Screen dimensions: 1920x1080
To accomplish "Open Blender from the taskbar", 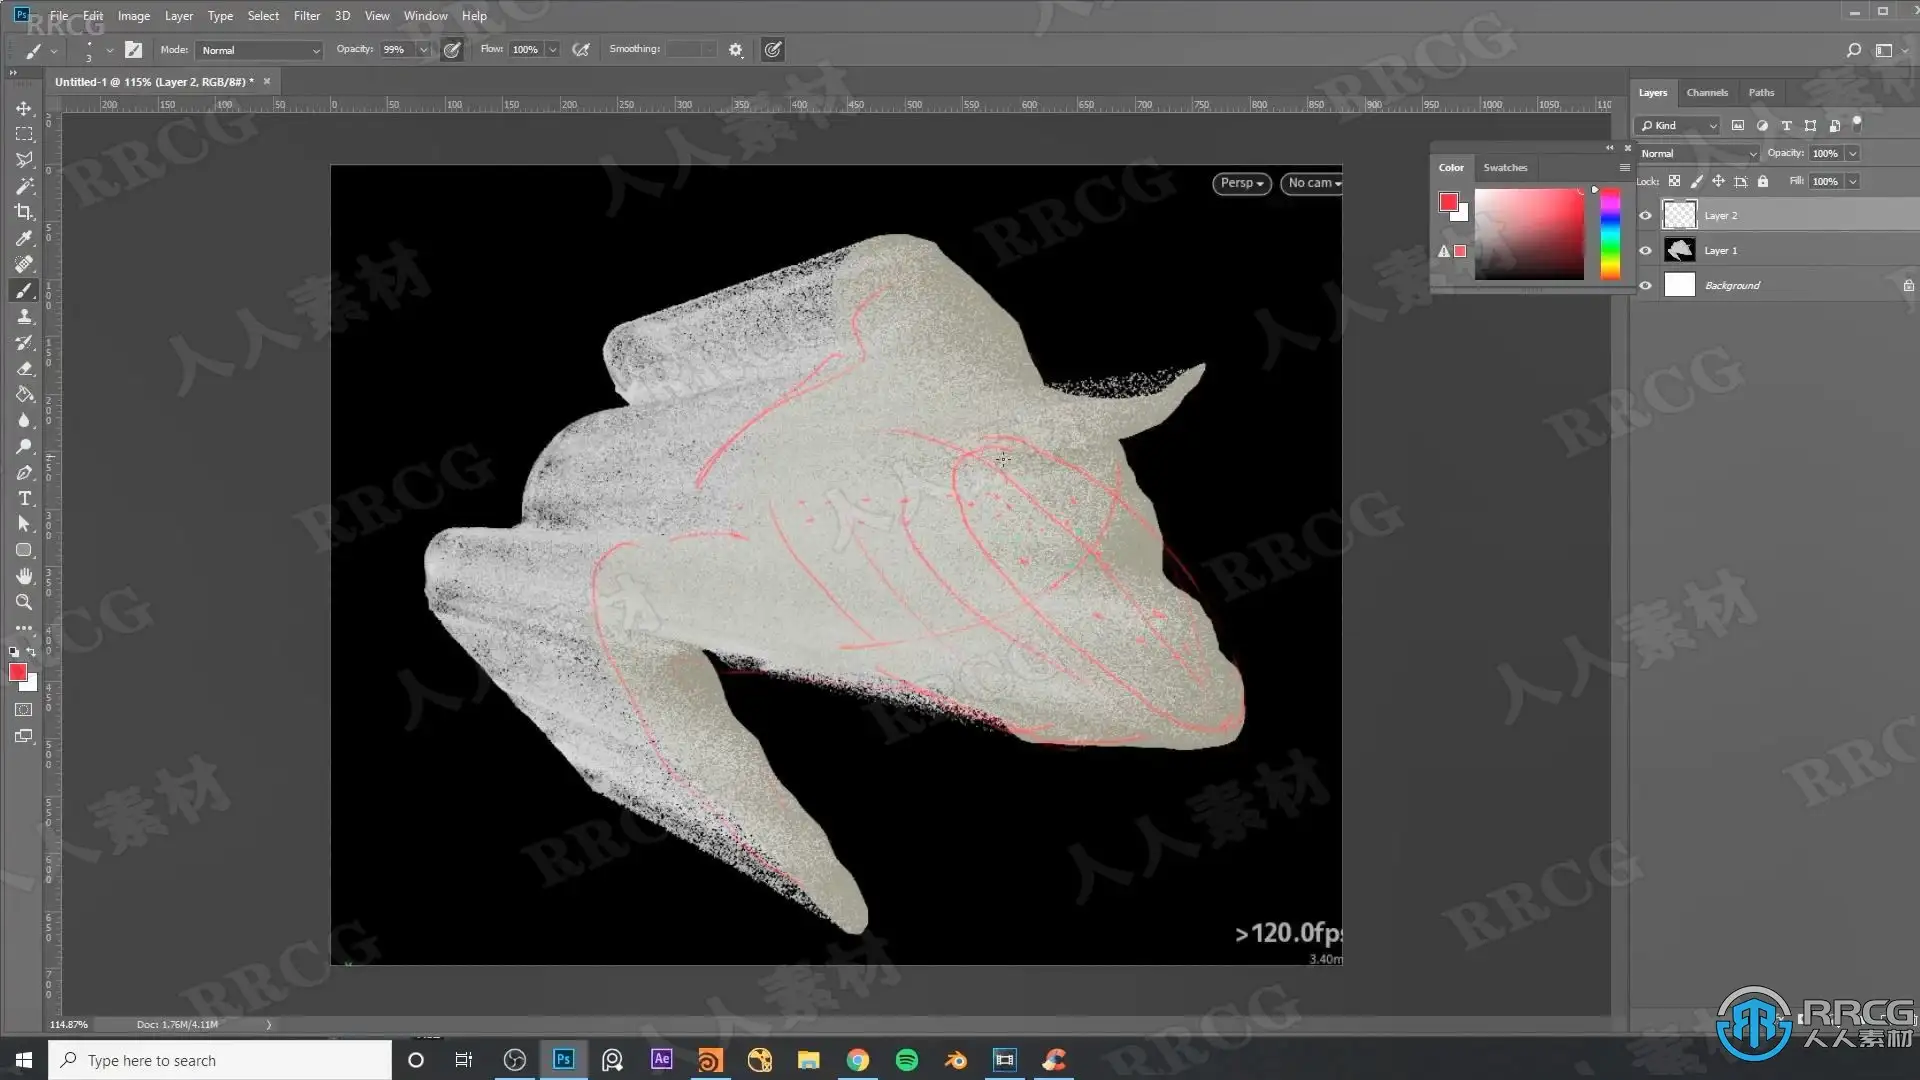I will 955,1060.
